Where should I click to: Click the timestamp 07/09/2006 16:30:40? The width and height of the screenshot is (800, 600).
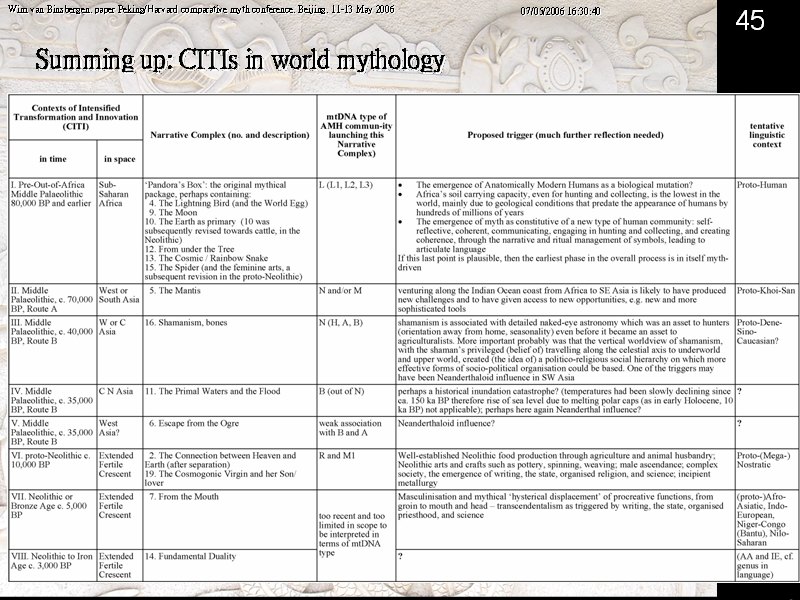[560, 11]
